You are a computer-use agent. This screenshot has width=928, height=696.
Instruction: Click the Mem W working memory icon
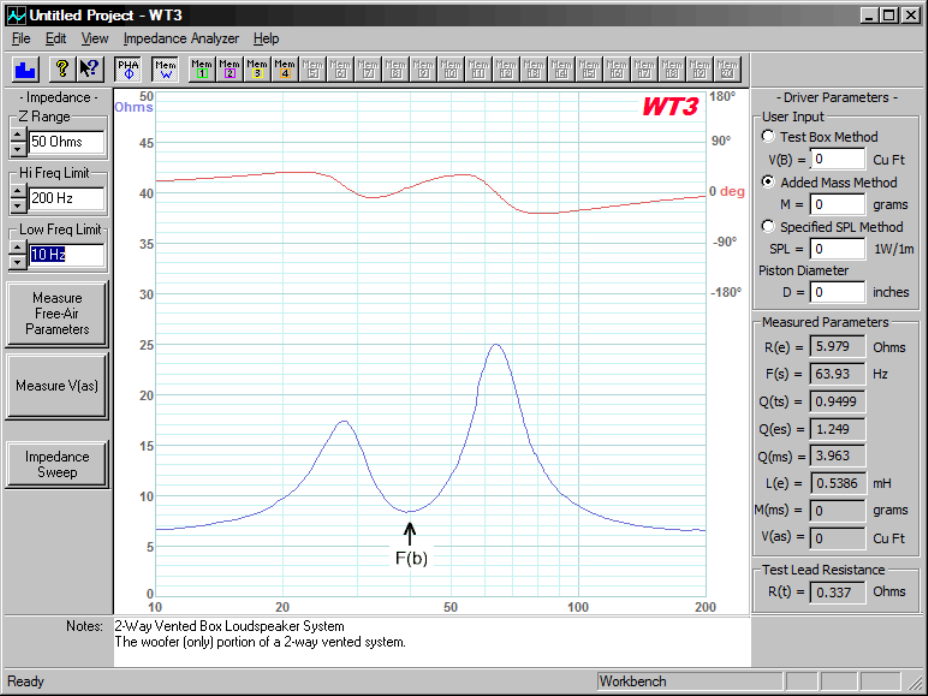166,69
